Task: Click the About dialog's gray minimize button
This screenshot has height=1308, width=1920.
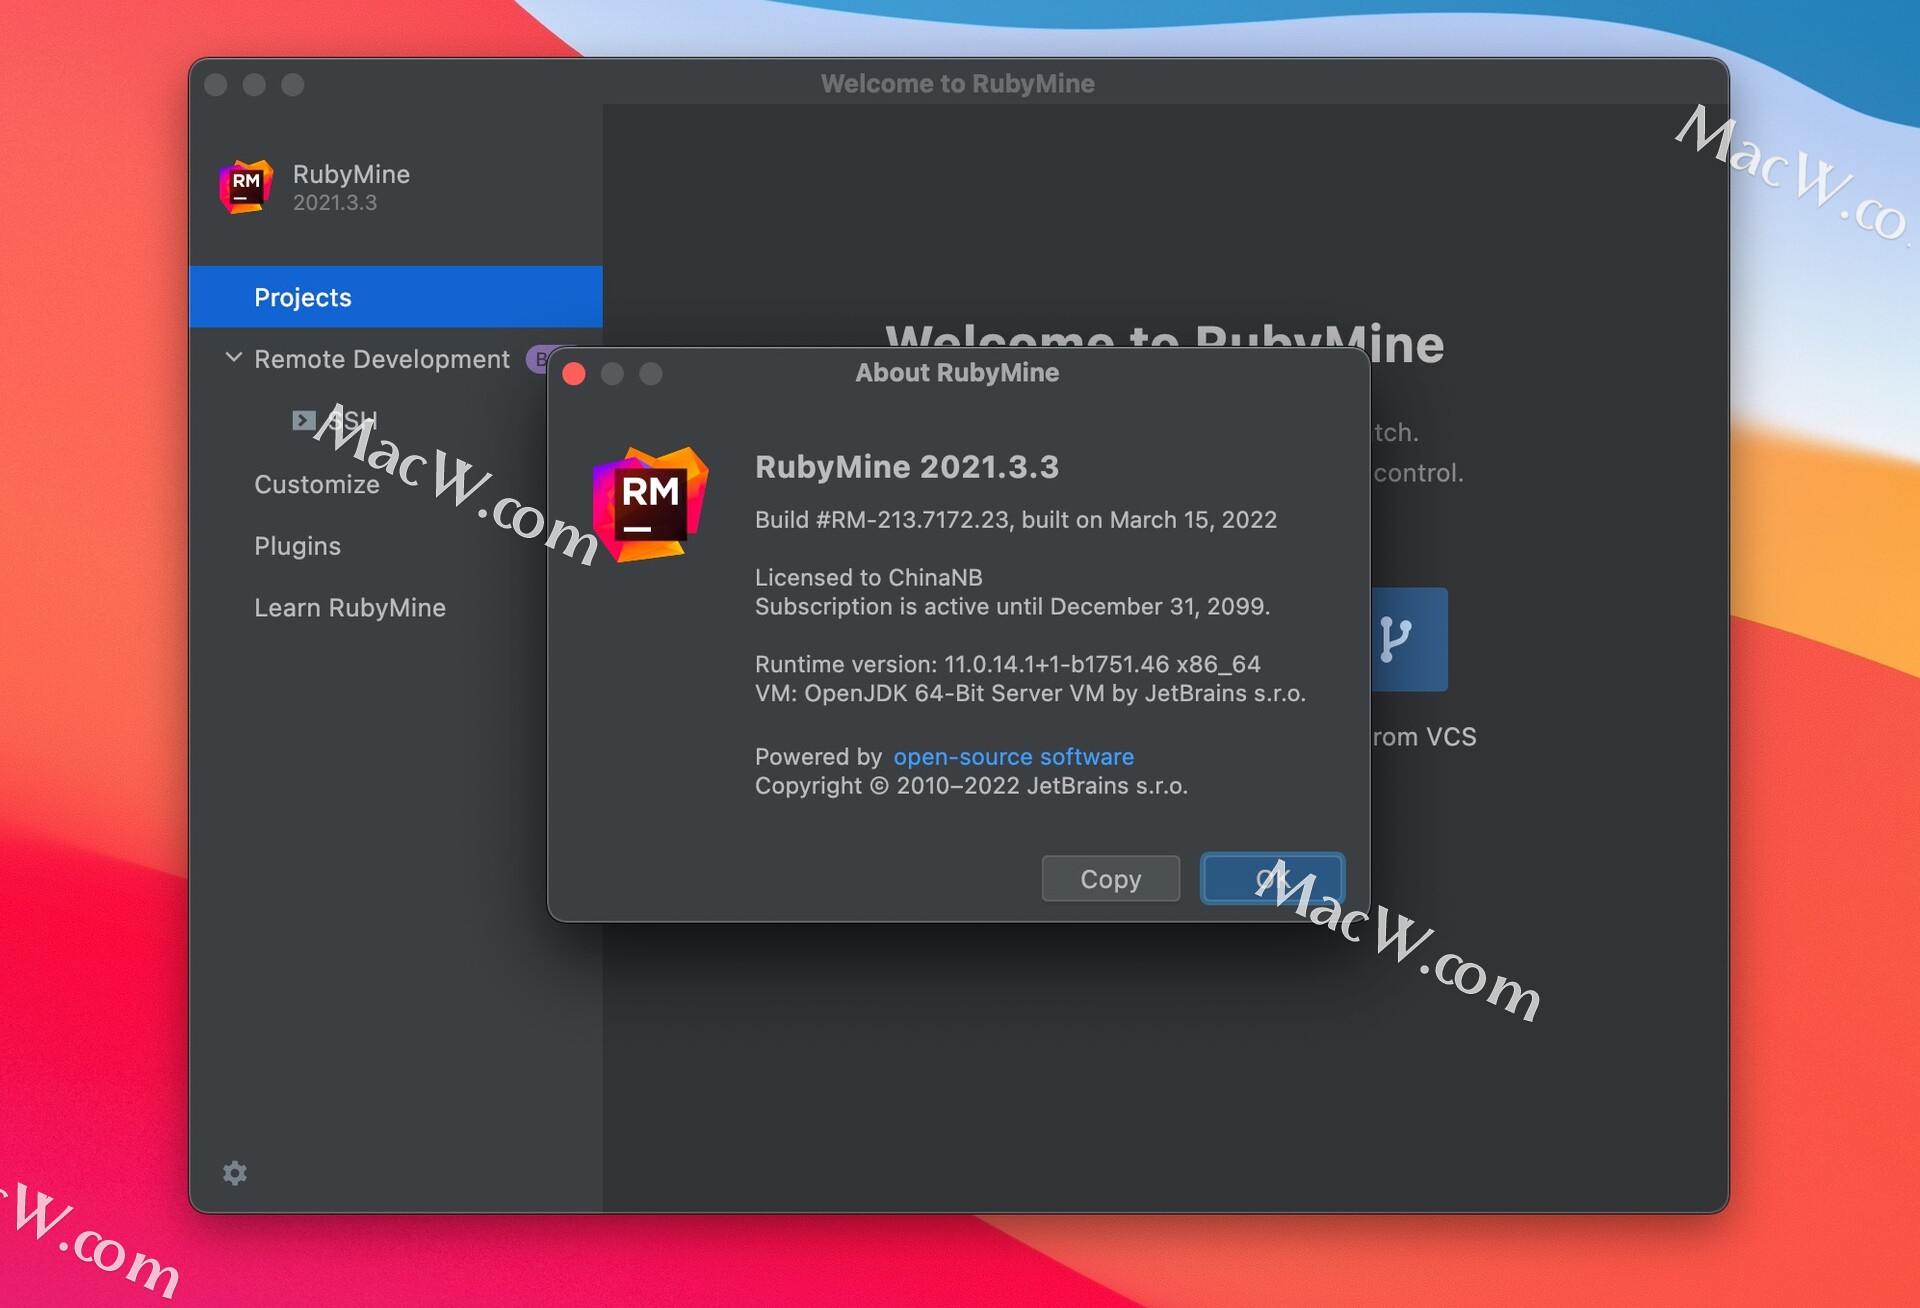Action: [612, 374]
